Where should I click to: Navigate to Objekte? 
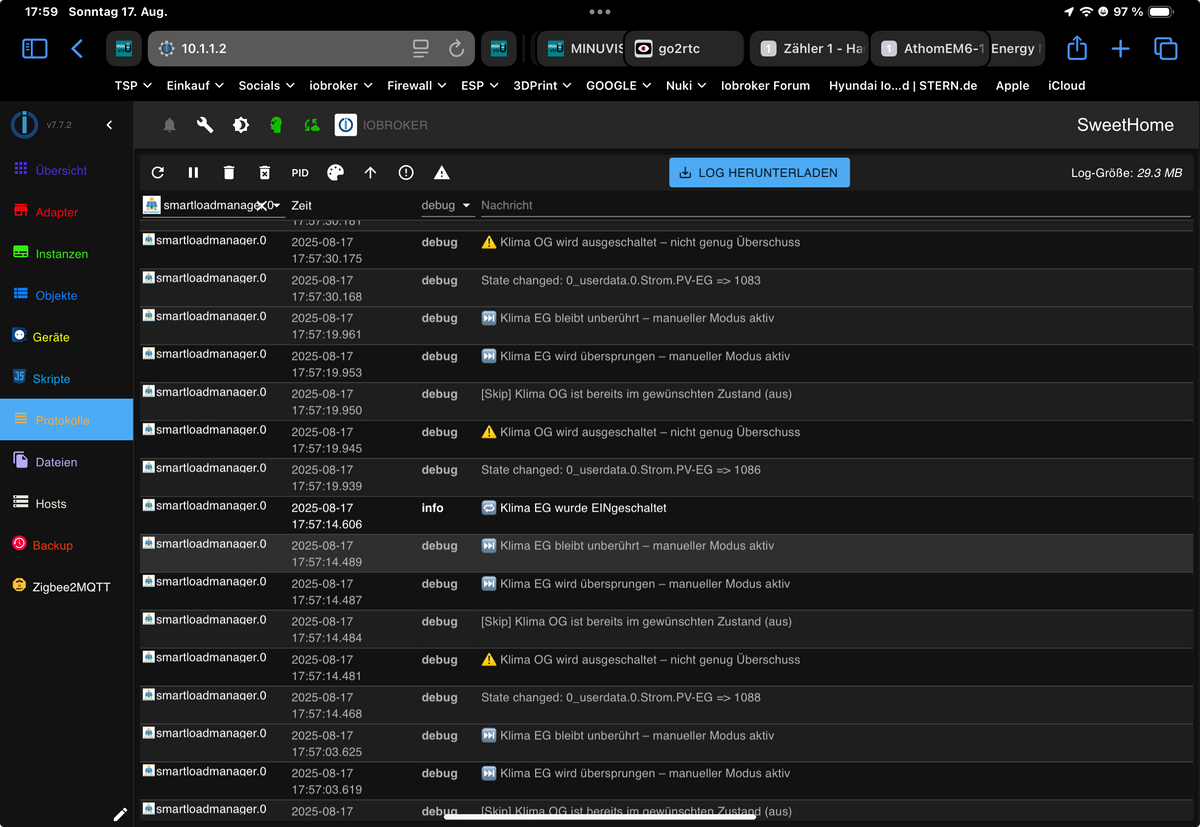point(66,295)
